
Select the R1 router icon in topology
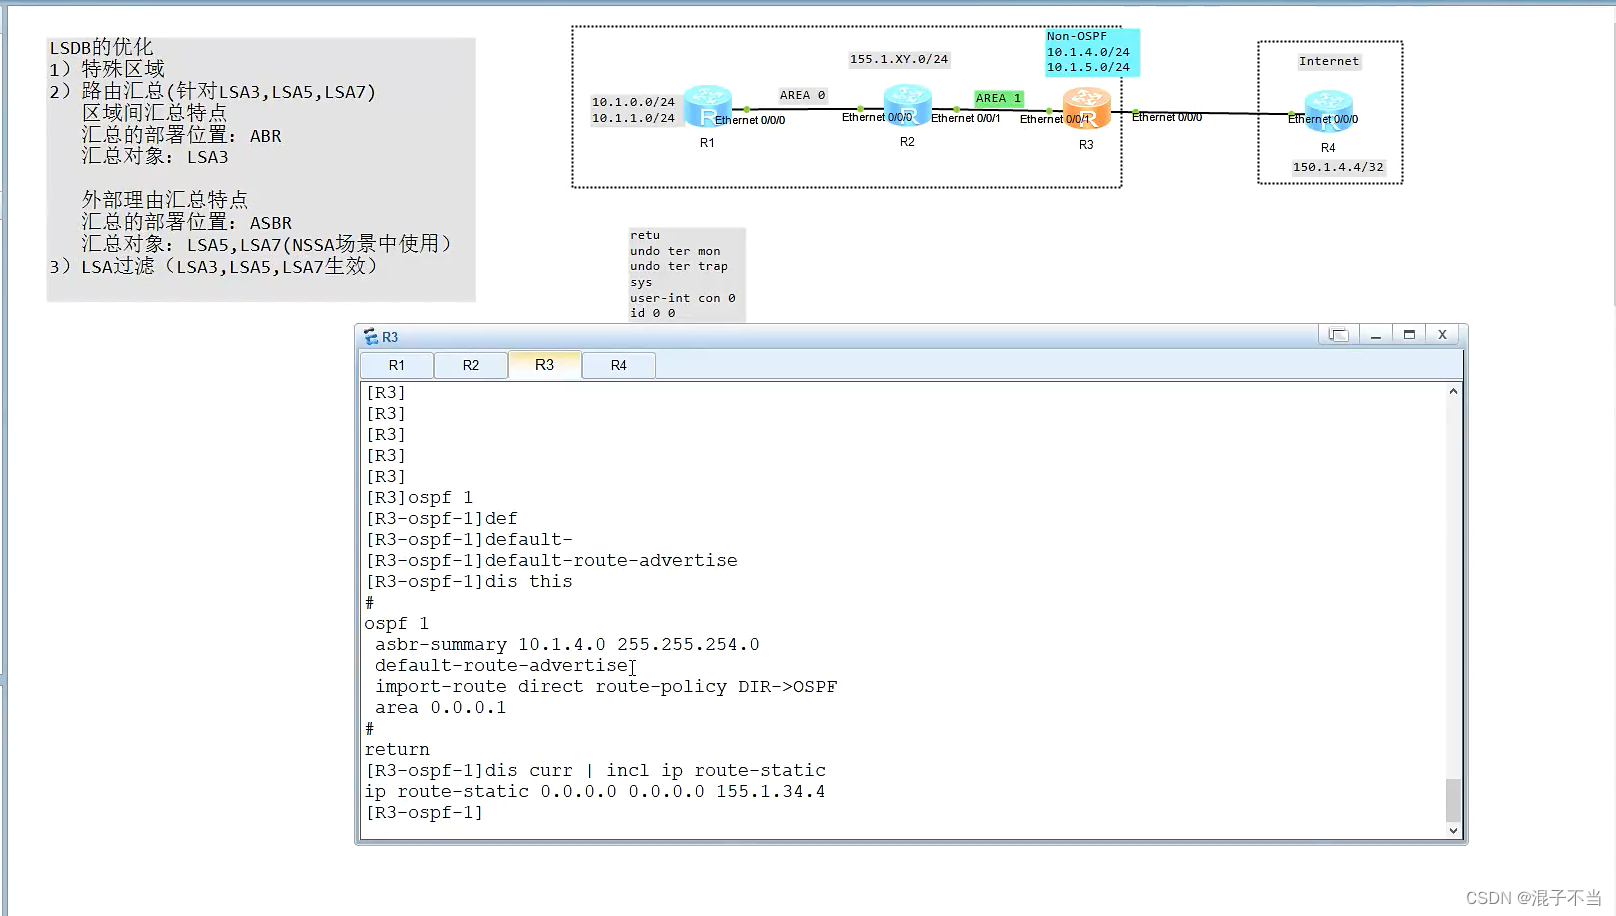708,106
